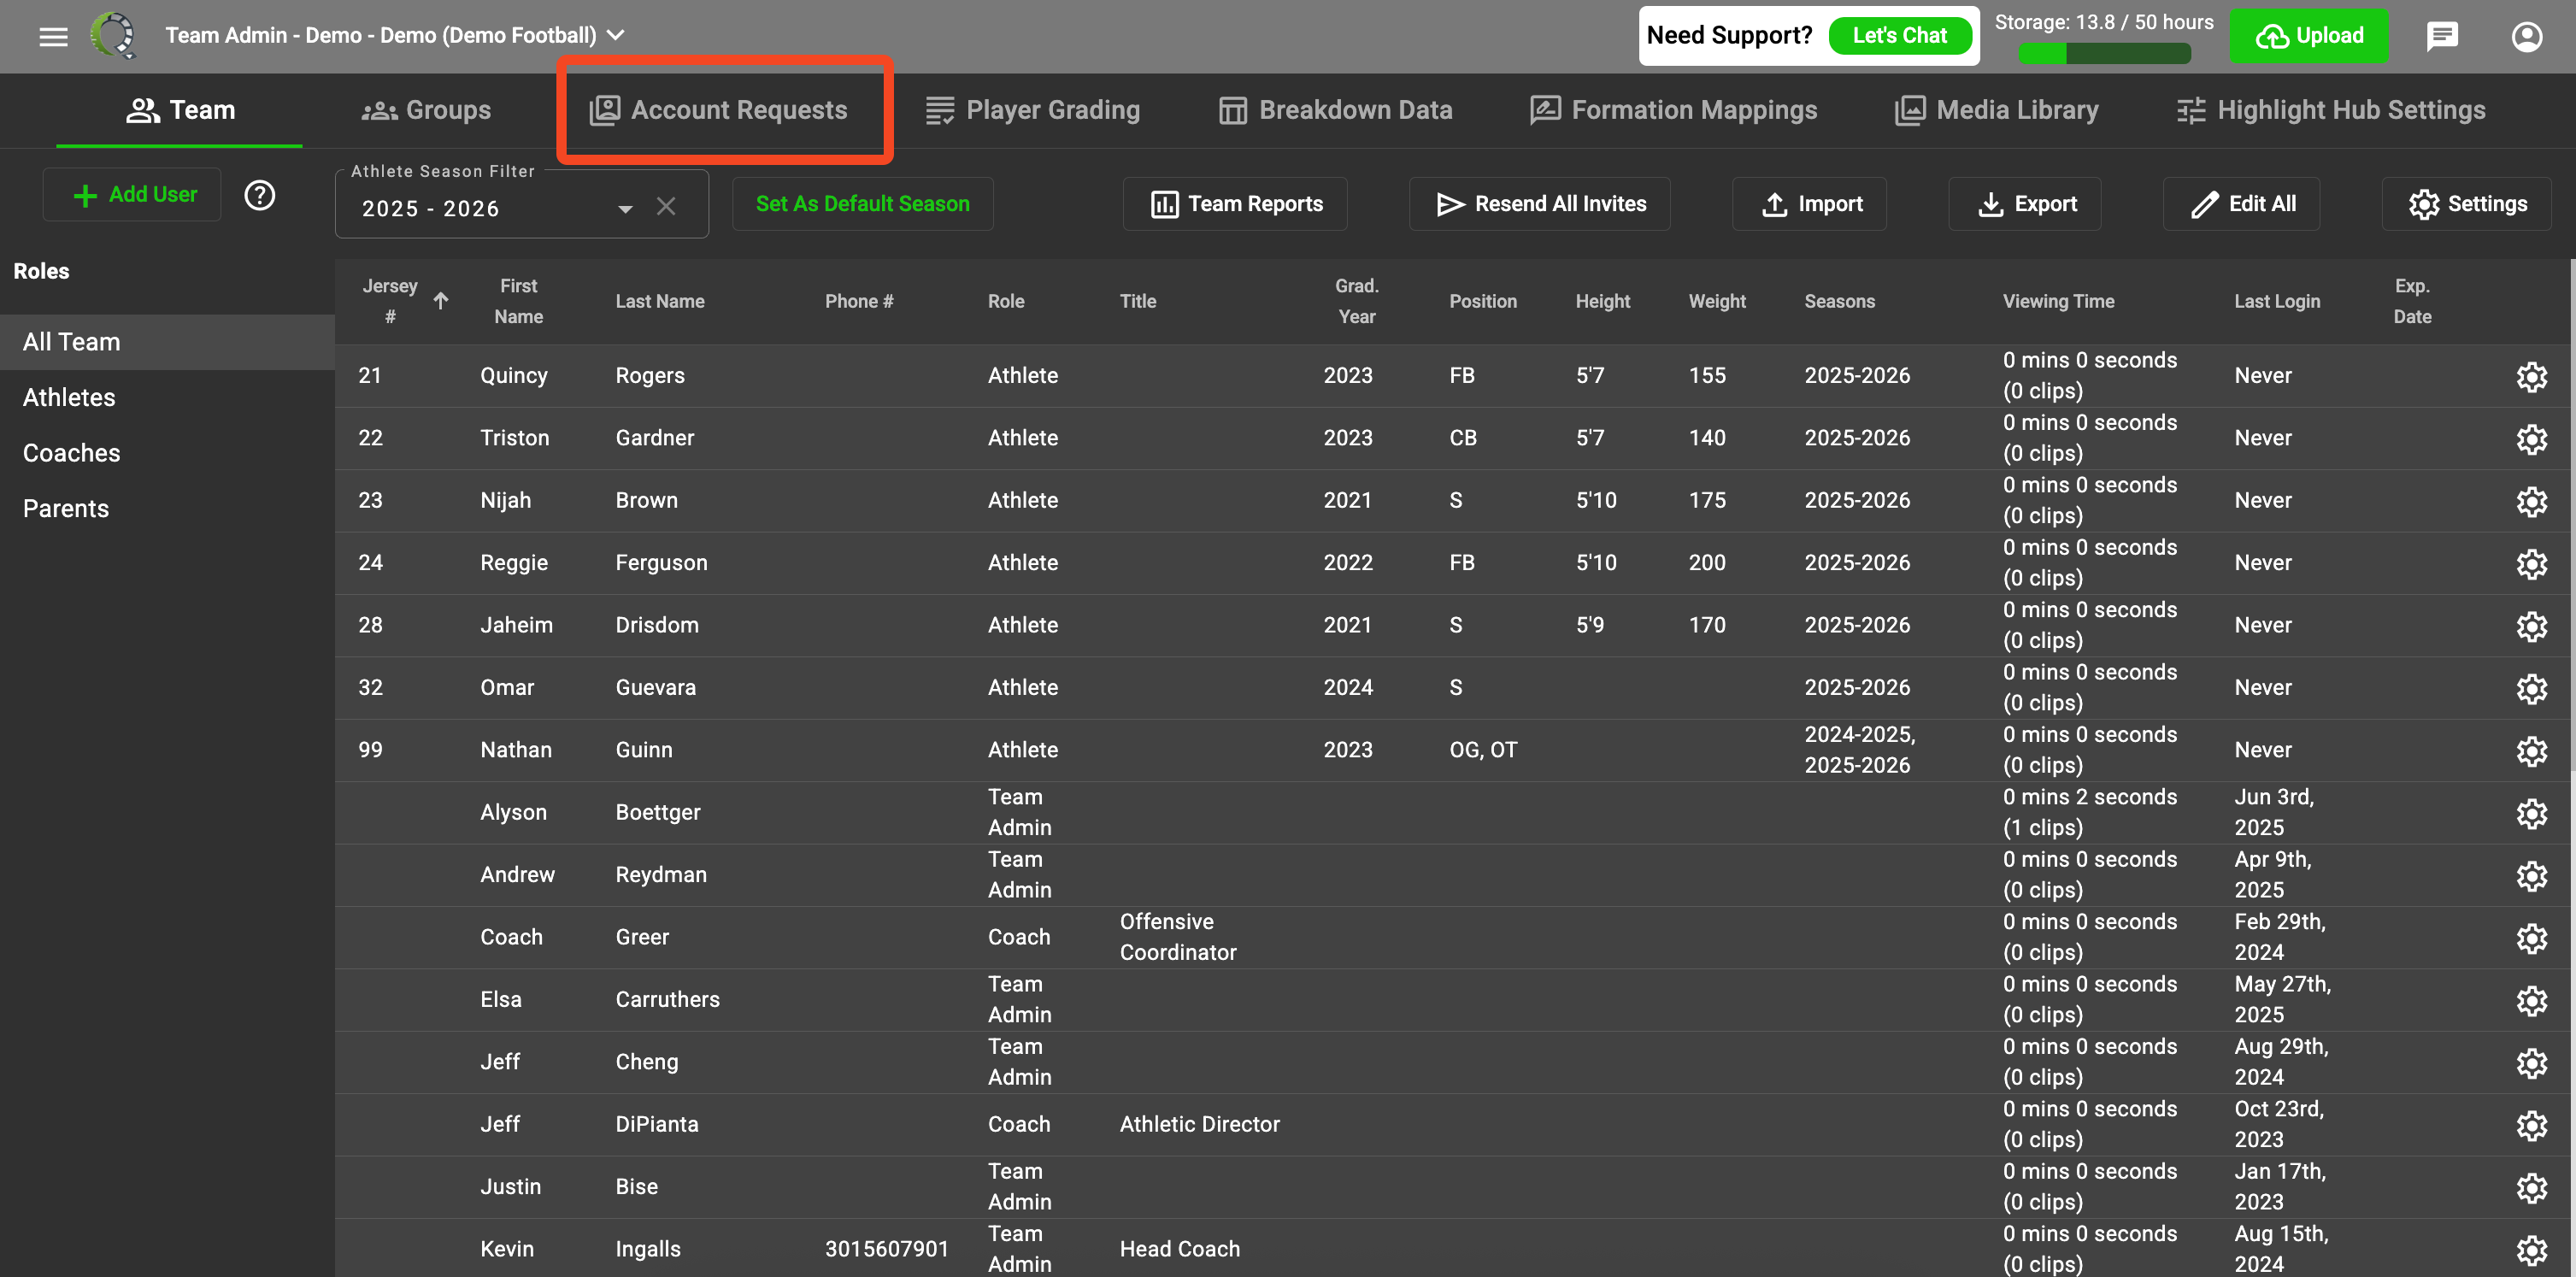The width and height of the screenshot is (2576, 1277).
Task: Click the 'OG, OT' position cell
Action: click(1483, 750)
